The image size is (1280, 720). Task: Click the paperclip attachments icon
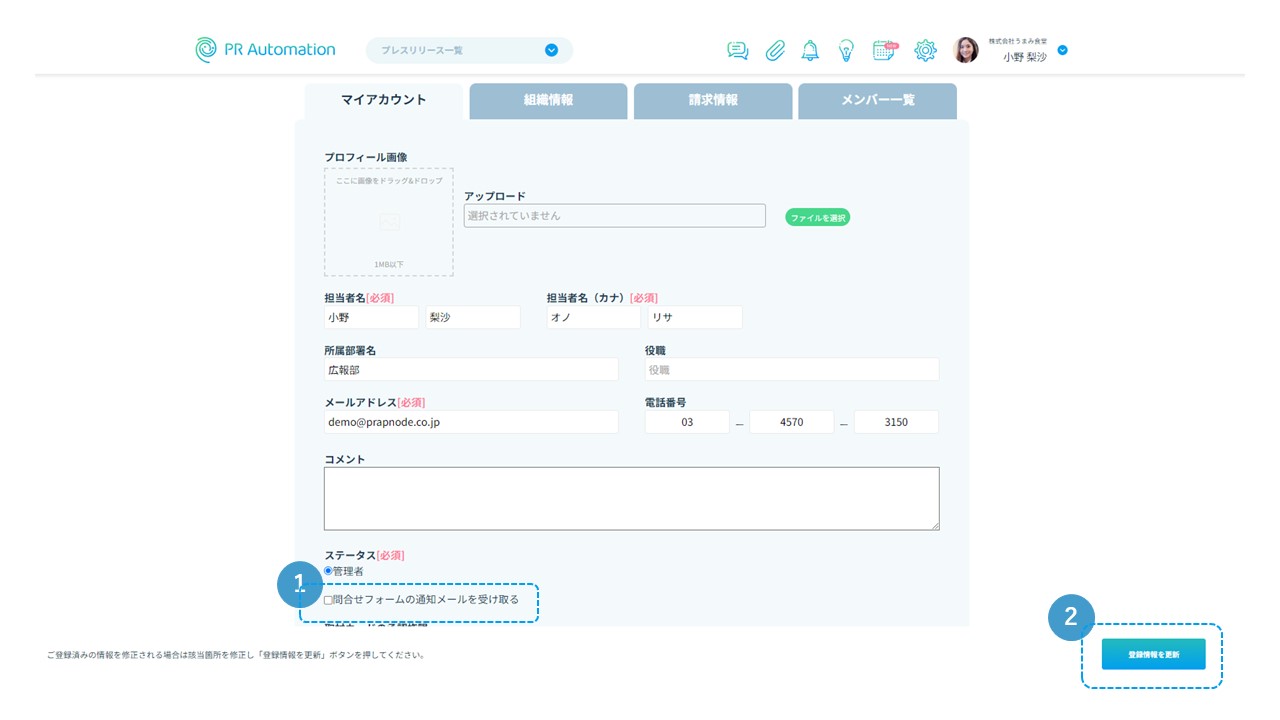775,51
